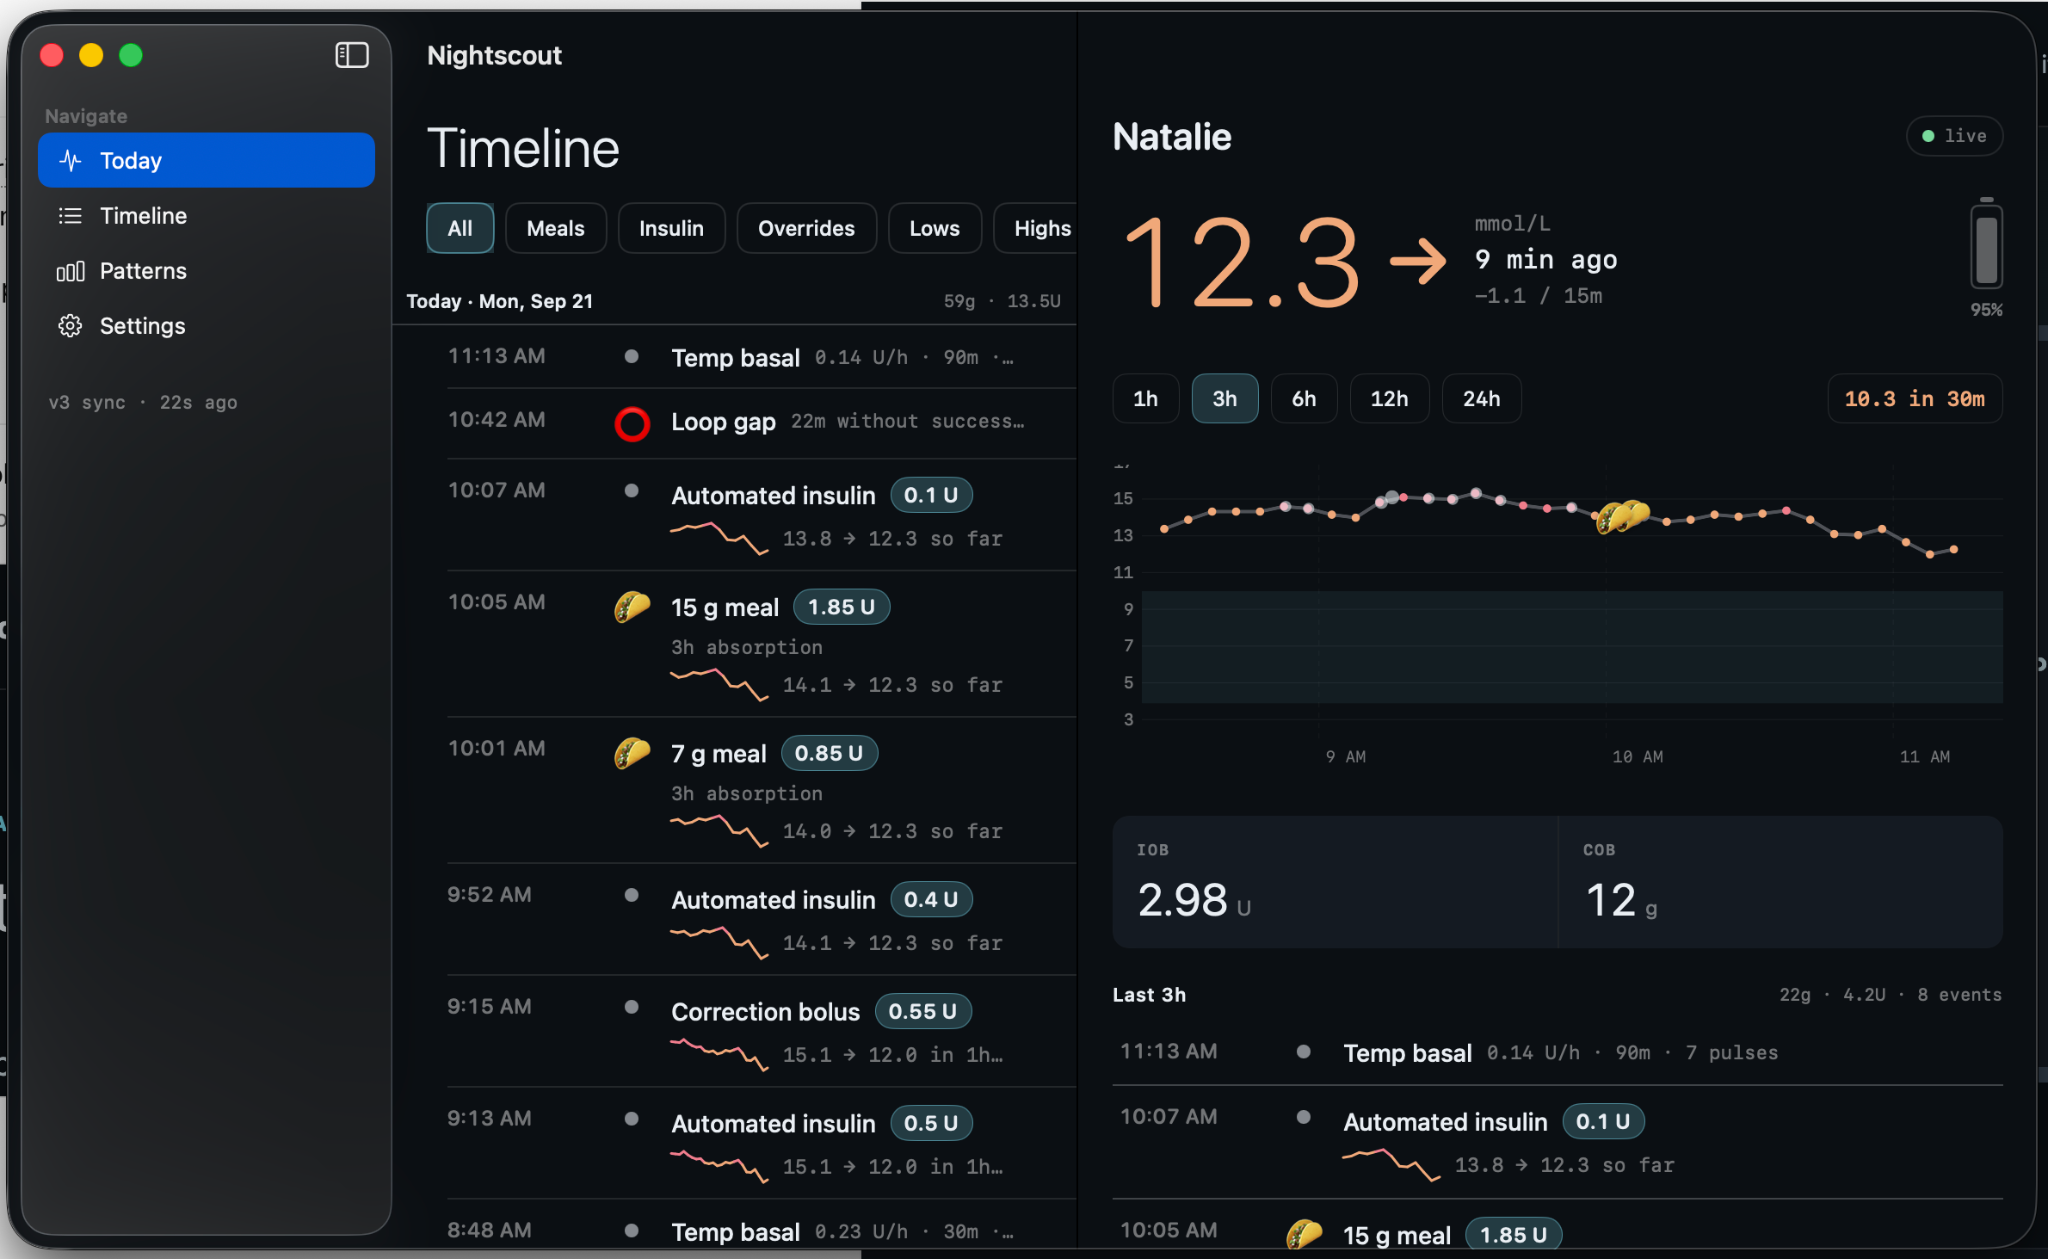Click the Settings gear icon
The image size is (2048, 1259).
pos(70,326)
